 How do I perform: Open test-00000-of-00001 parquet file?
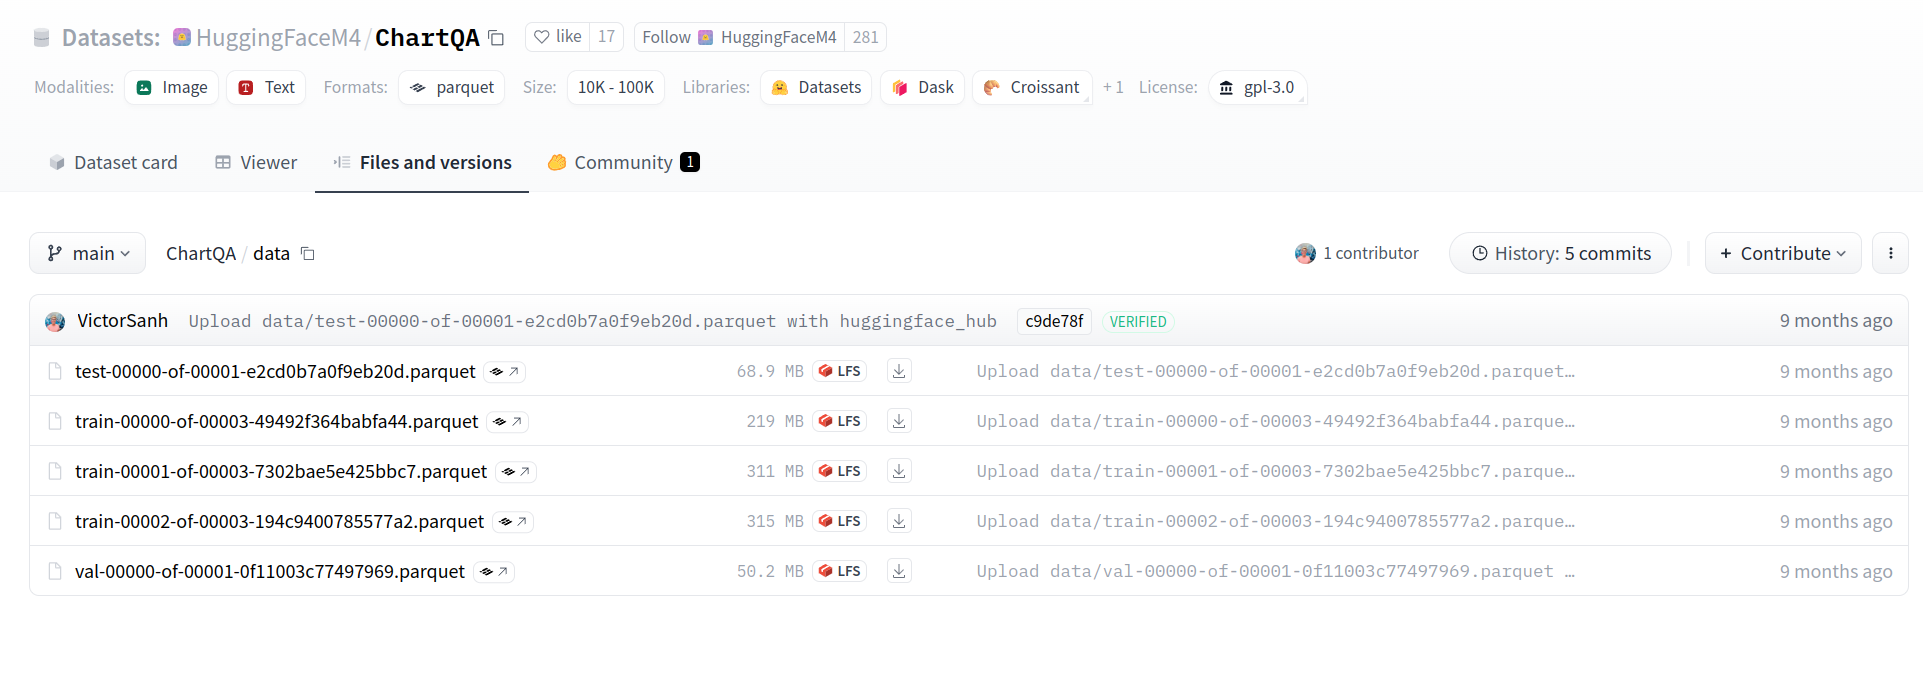tap(275, 371)
